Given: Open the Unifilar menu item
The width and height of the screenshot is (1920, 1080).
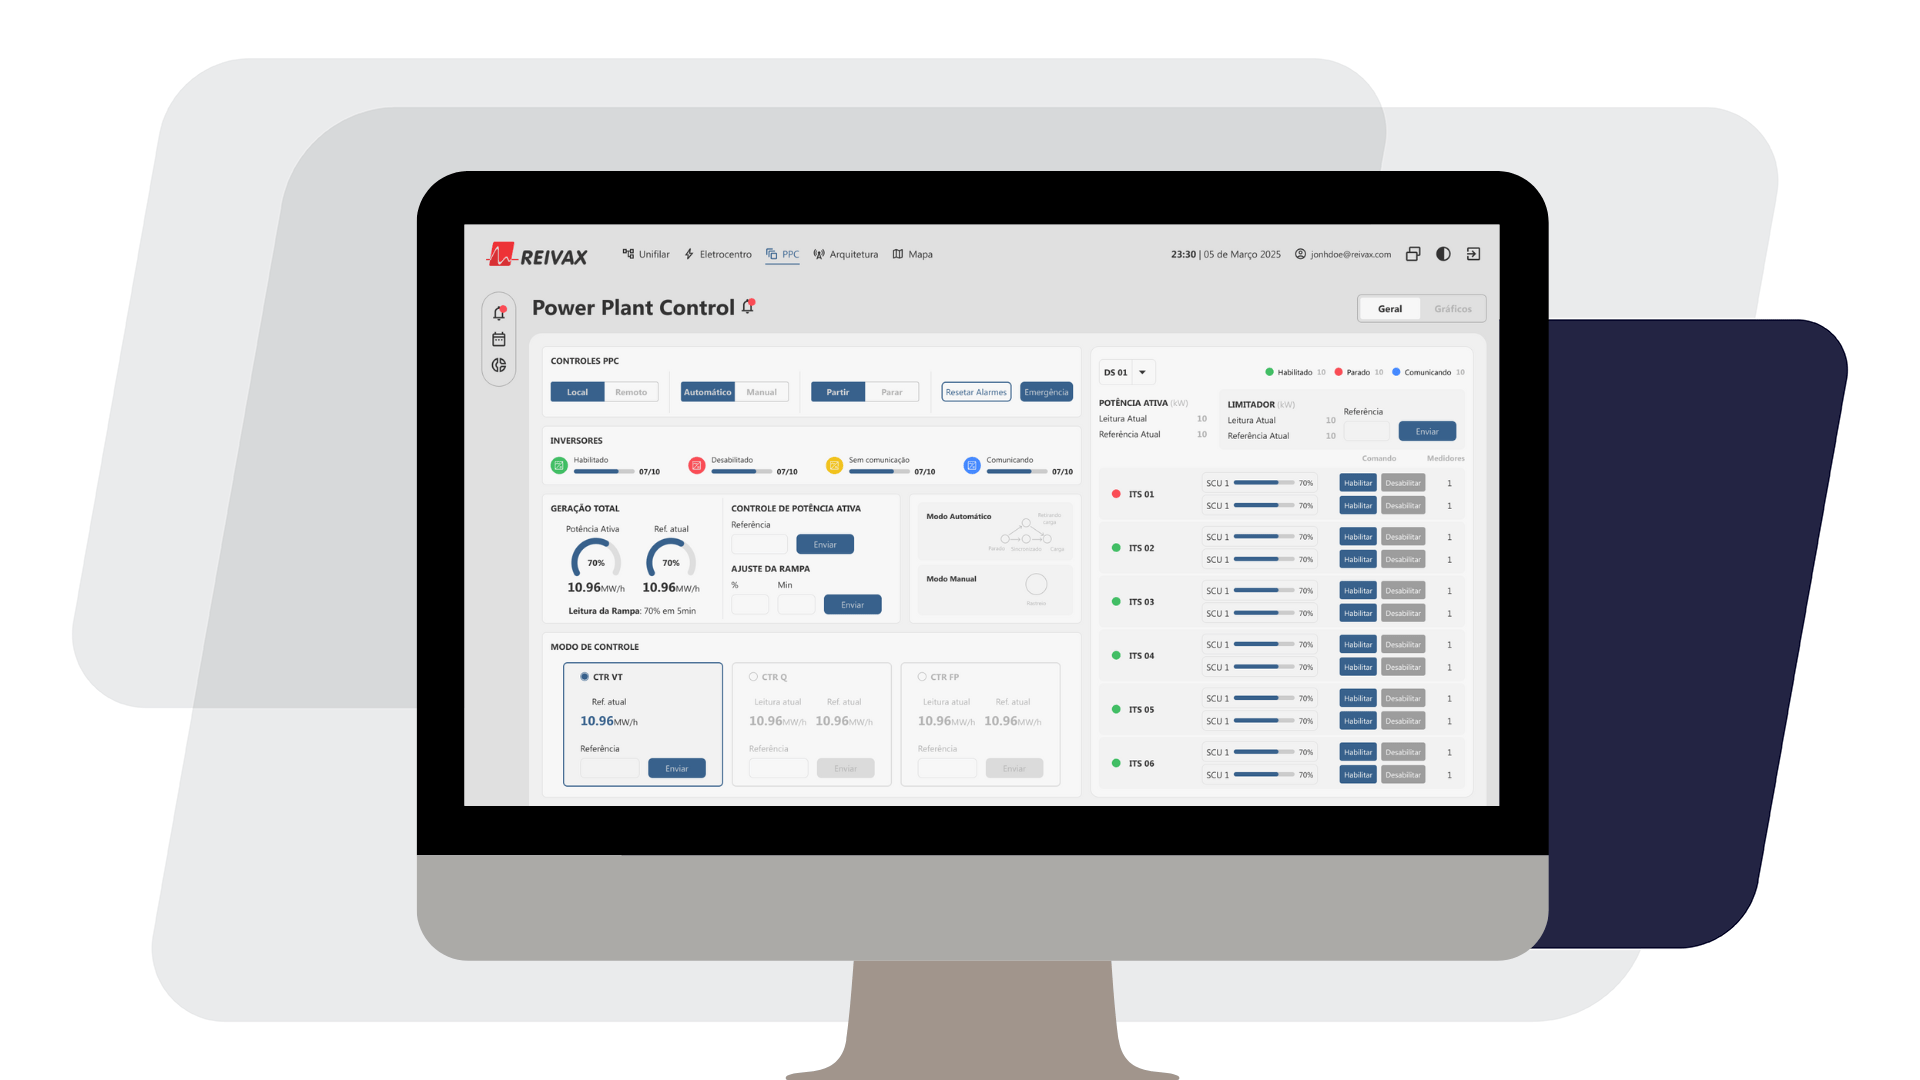Looking at the screenshot, I should 646,254.
